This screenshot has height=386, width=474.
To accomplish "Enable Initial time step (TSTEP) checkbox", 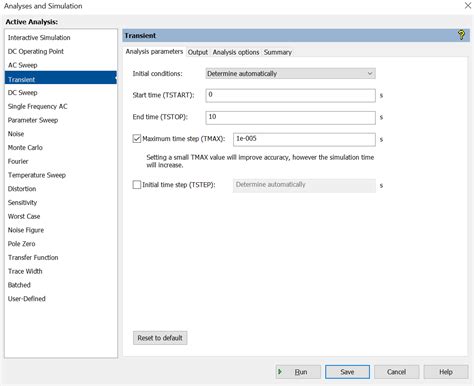I will pyautogui.click(x=137, y=185).
